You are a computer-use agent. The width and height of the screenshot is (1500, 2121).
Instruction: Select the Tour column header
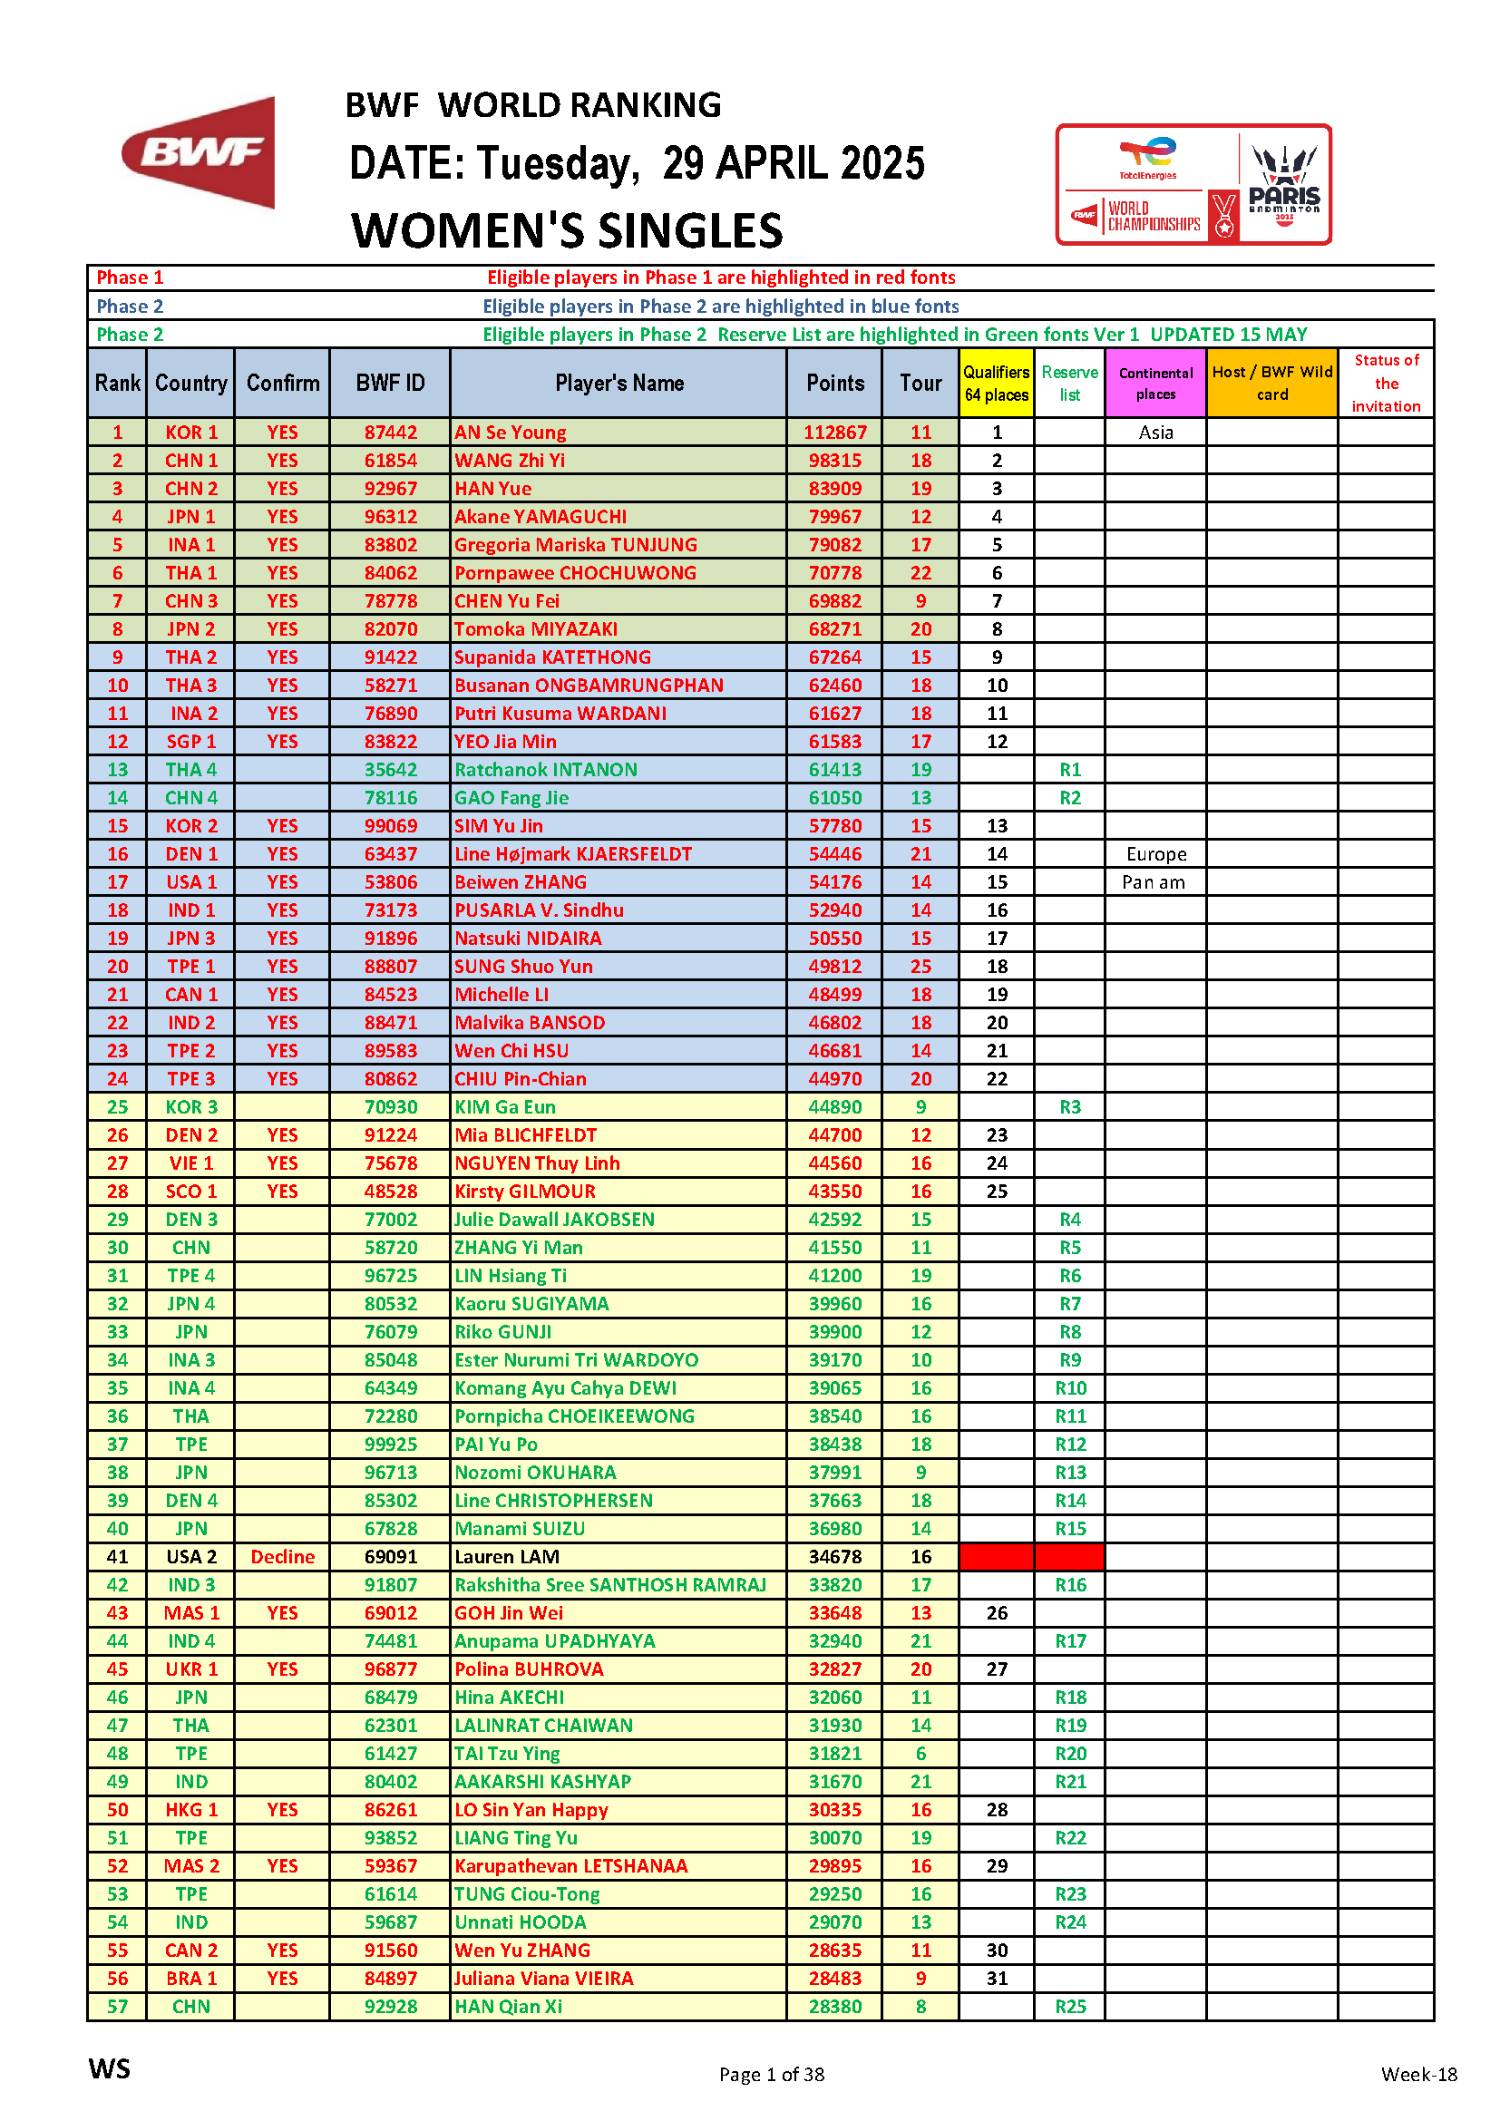coord(921,383)
